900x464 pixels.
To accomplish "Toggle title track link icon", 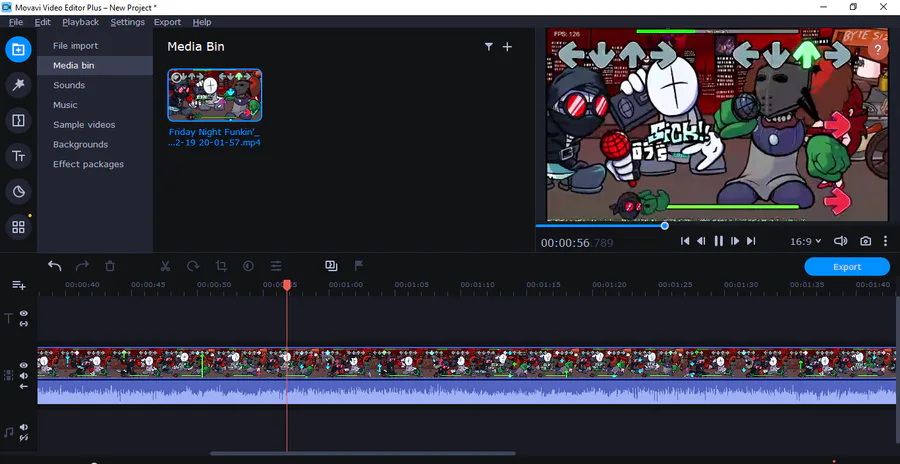I will tap(24, 324).
